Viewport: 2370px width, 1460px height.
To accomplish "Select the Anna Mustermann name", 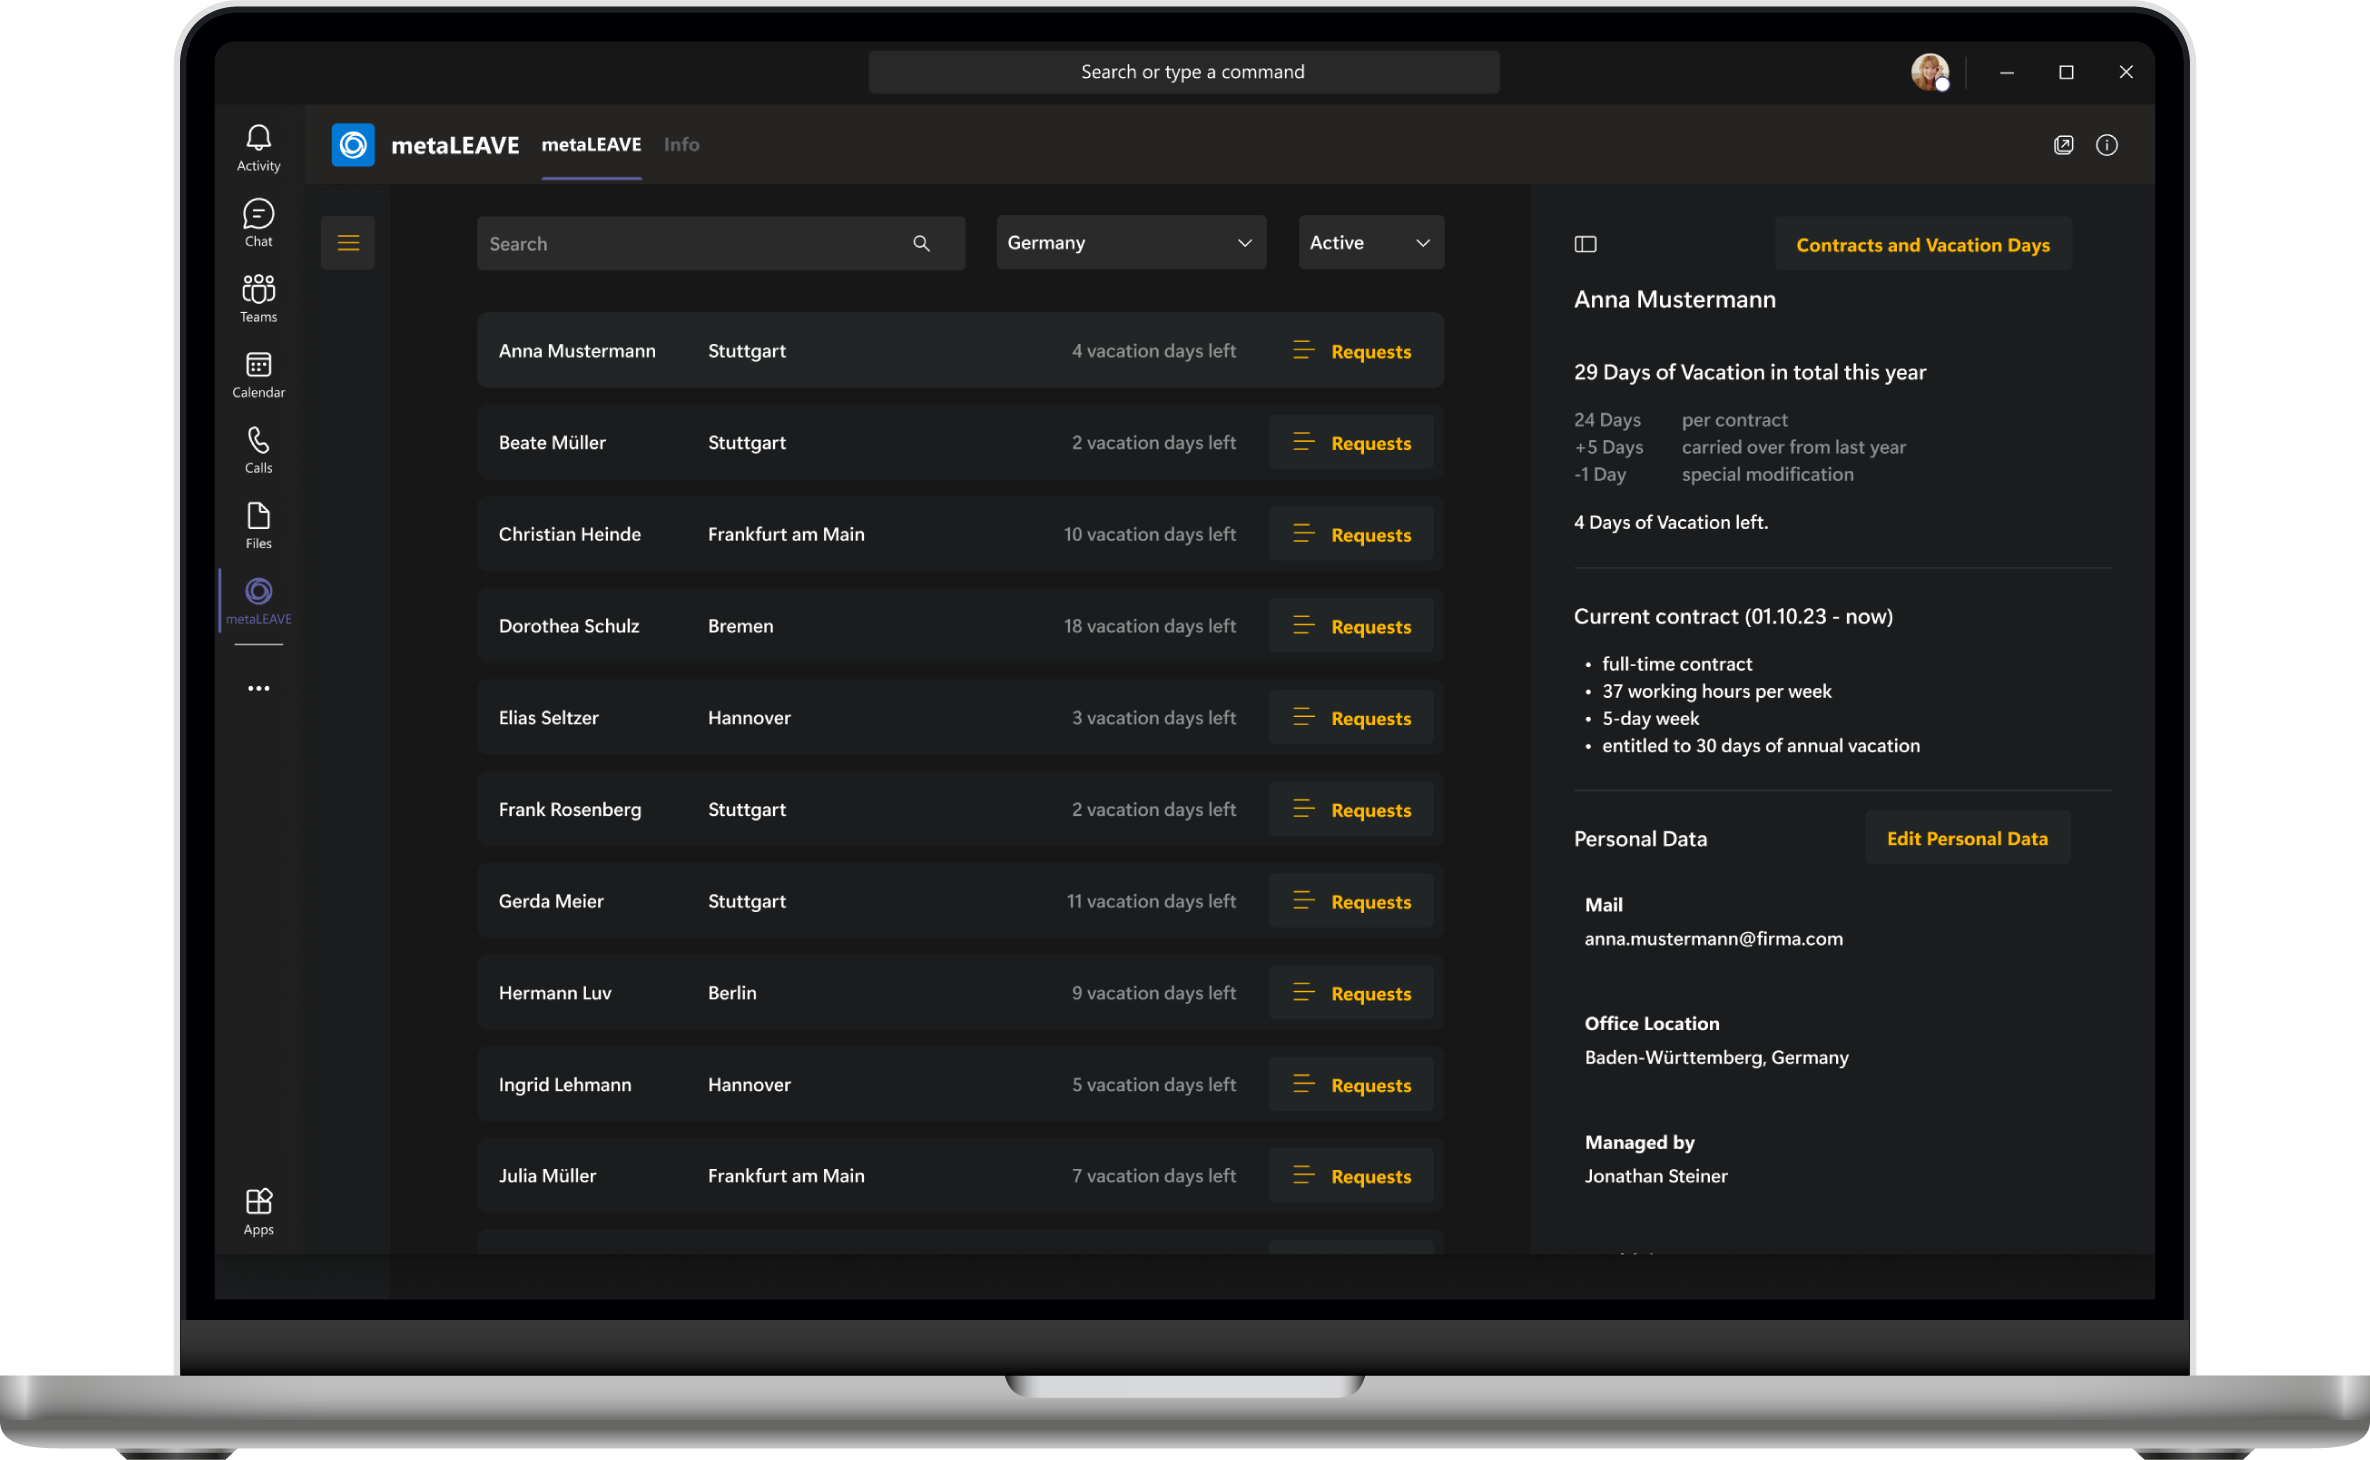I will coord(577,351).
